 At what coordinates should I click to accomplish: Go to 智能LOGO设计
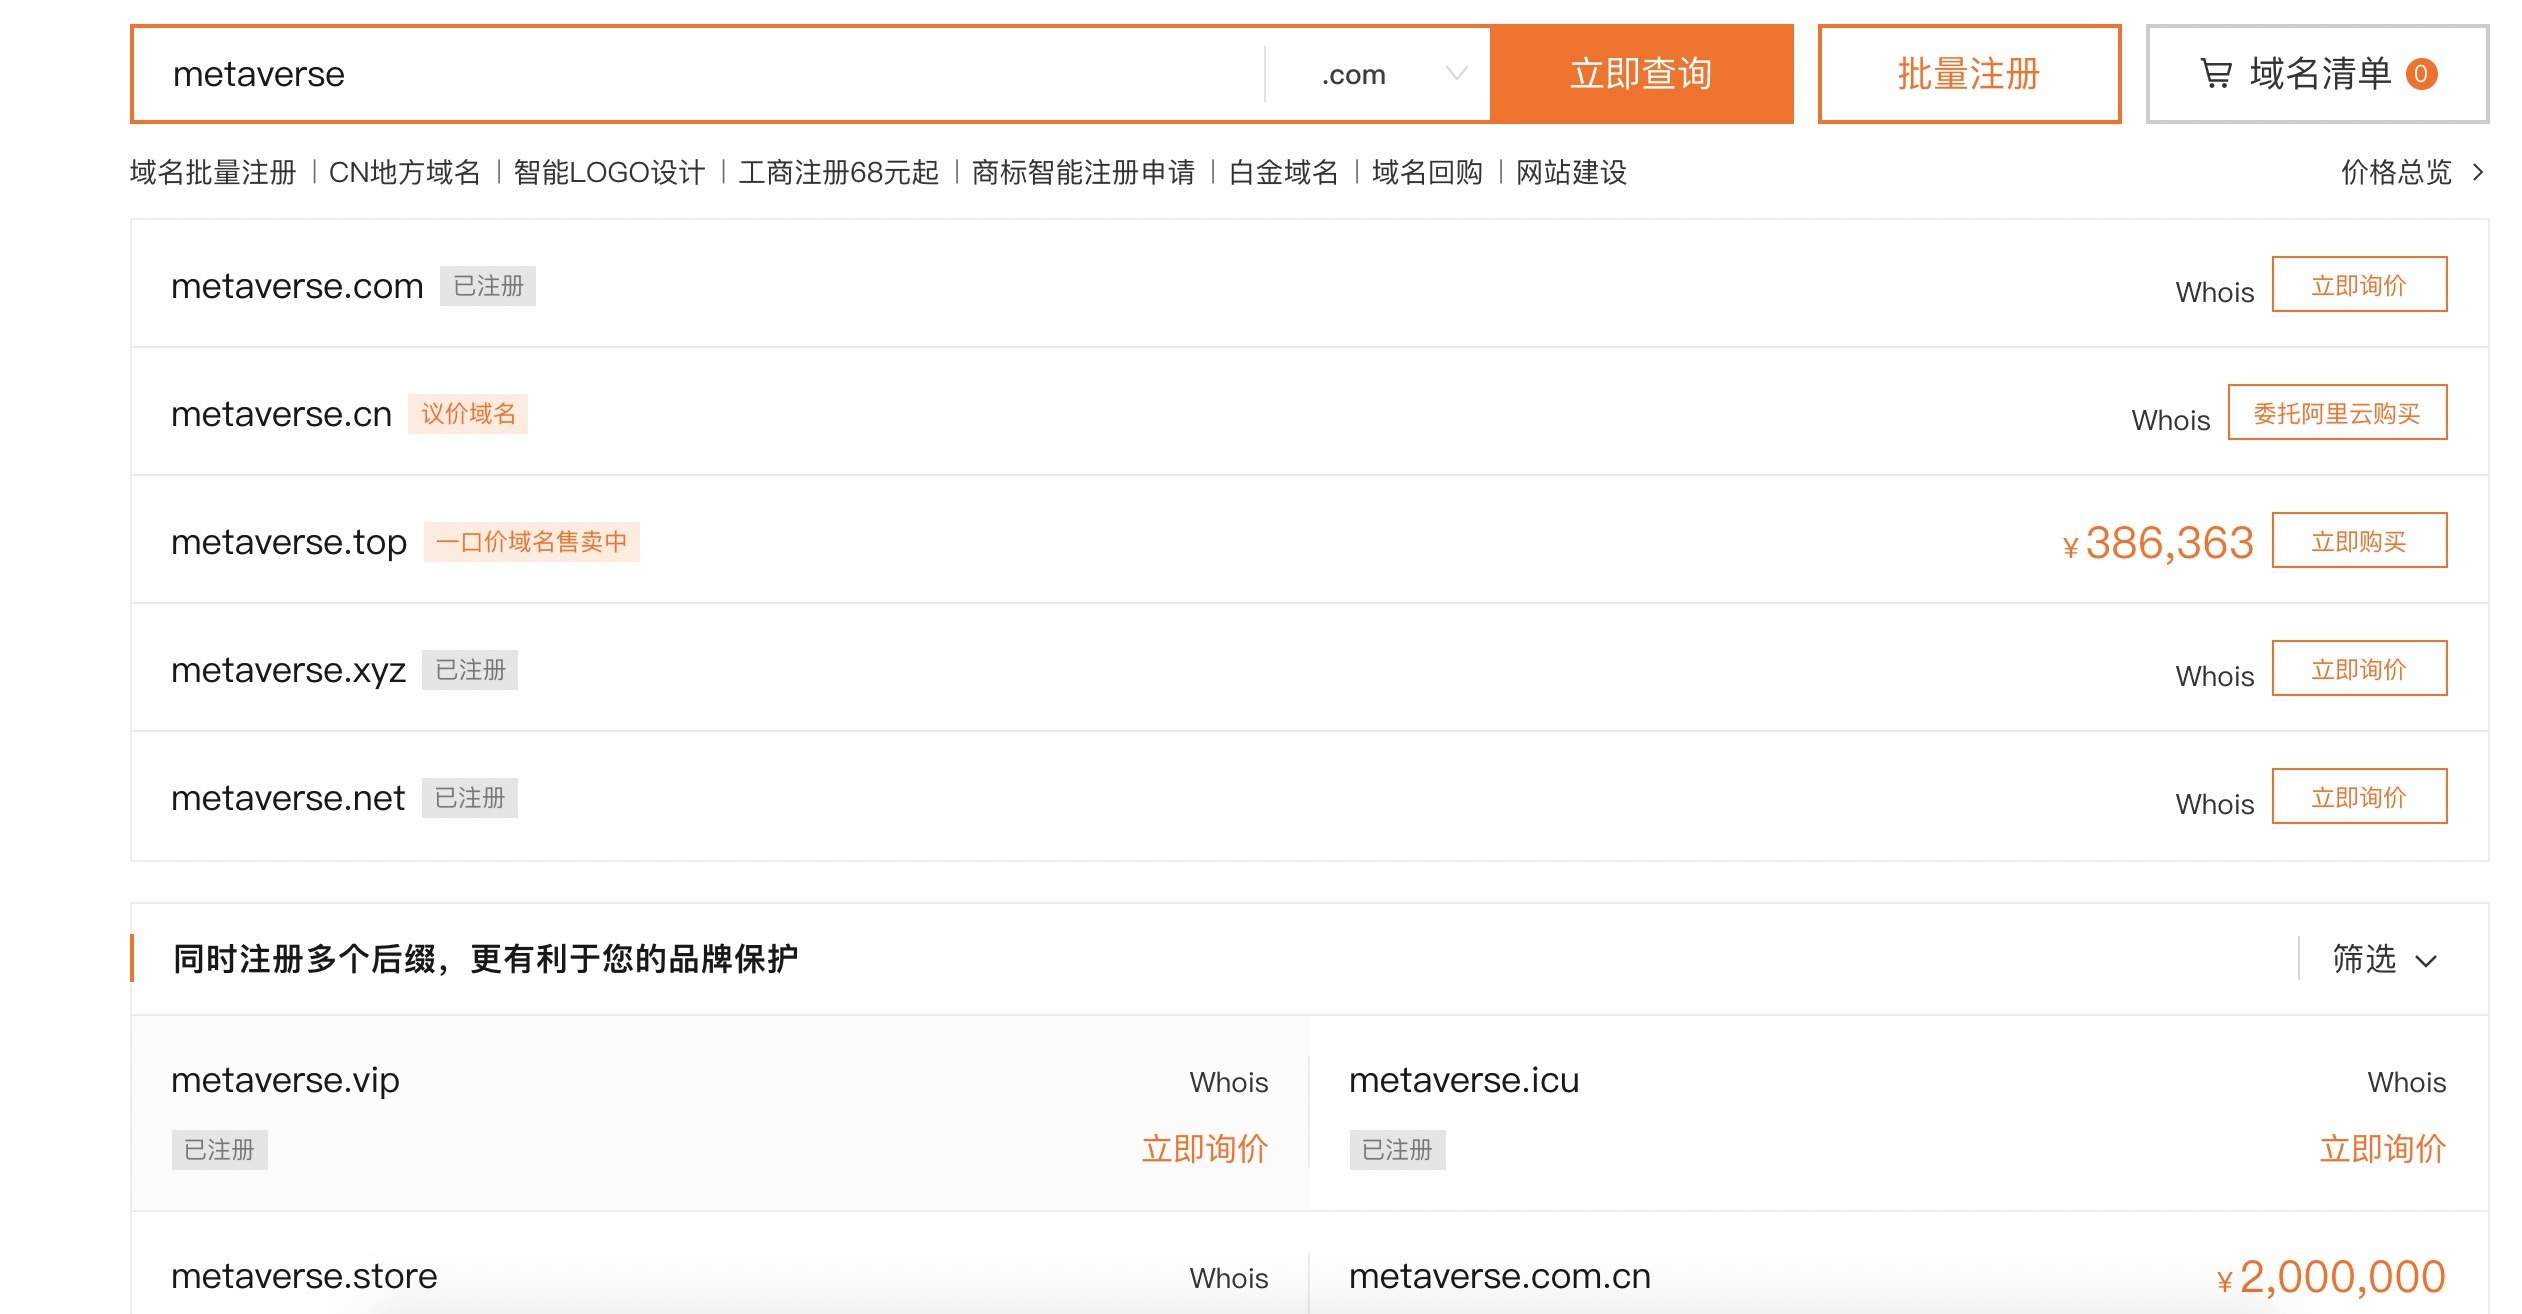pos(609,173)
